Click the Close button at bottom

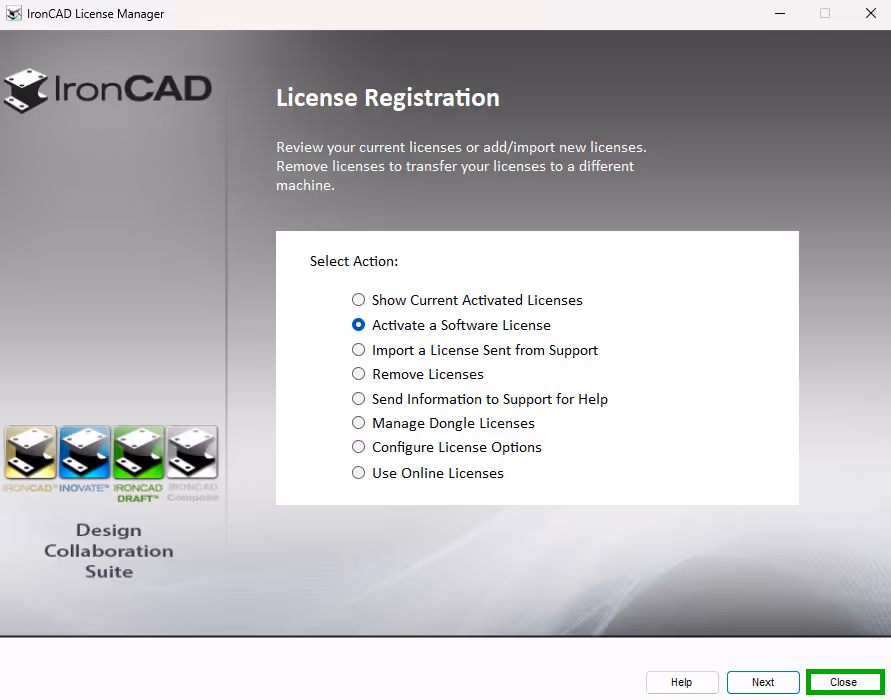tap(844, 682)
